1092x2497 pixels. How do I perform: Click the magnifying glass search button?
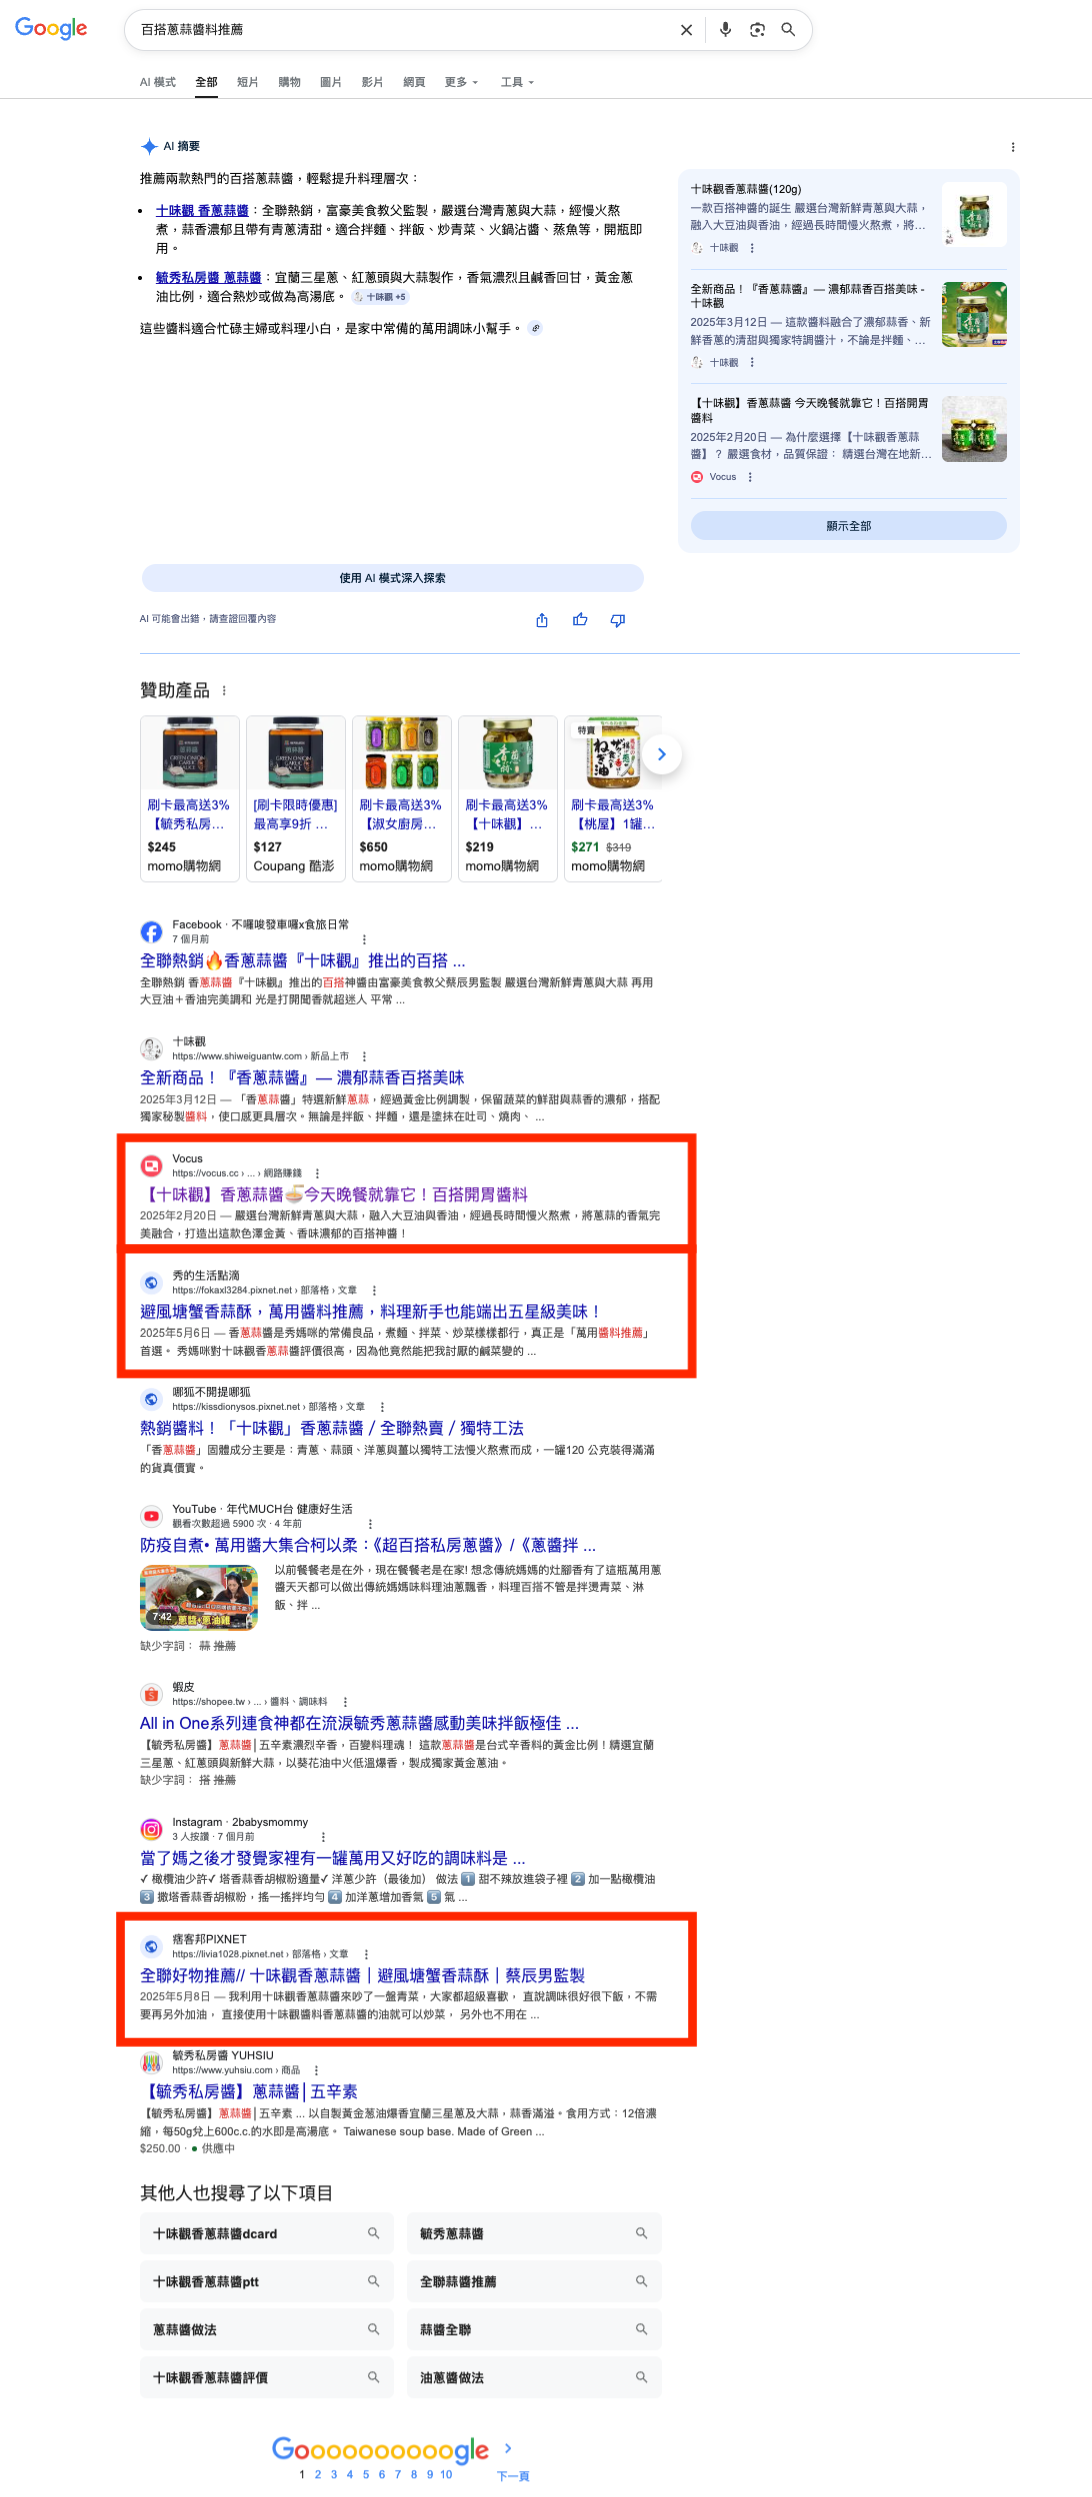(x=788, y=30)
